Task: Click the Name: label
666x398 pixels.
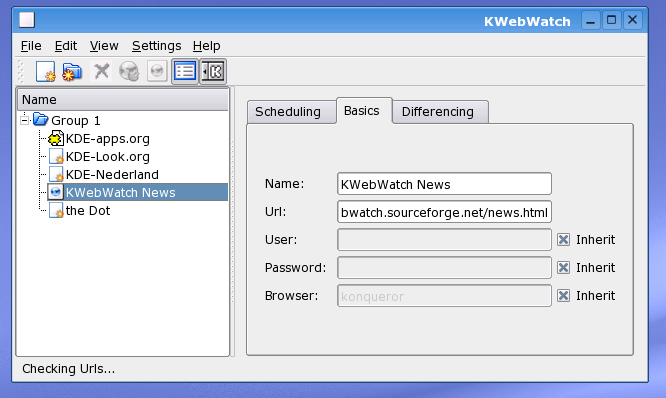Action: point(285,184)
